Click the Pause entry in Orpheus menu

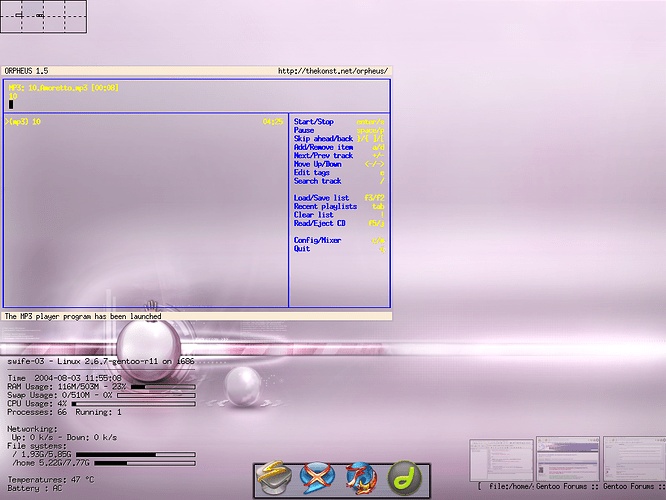point(304,130)
